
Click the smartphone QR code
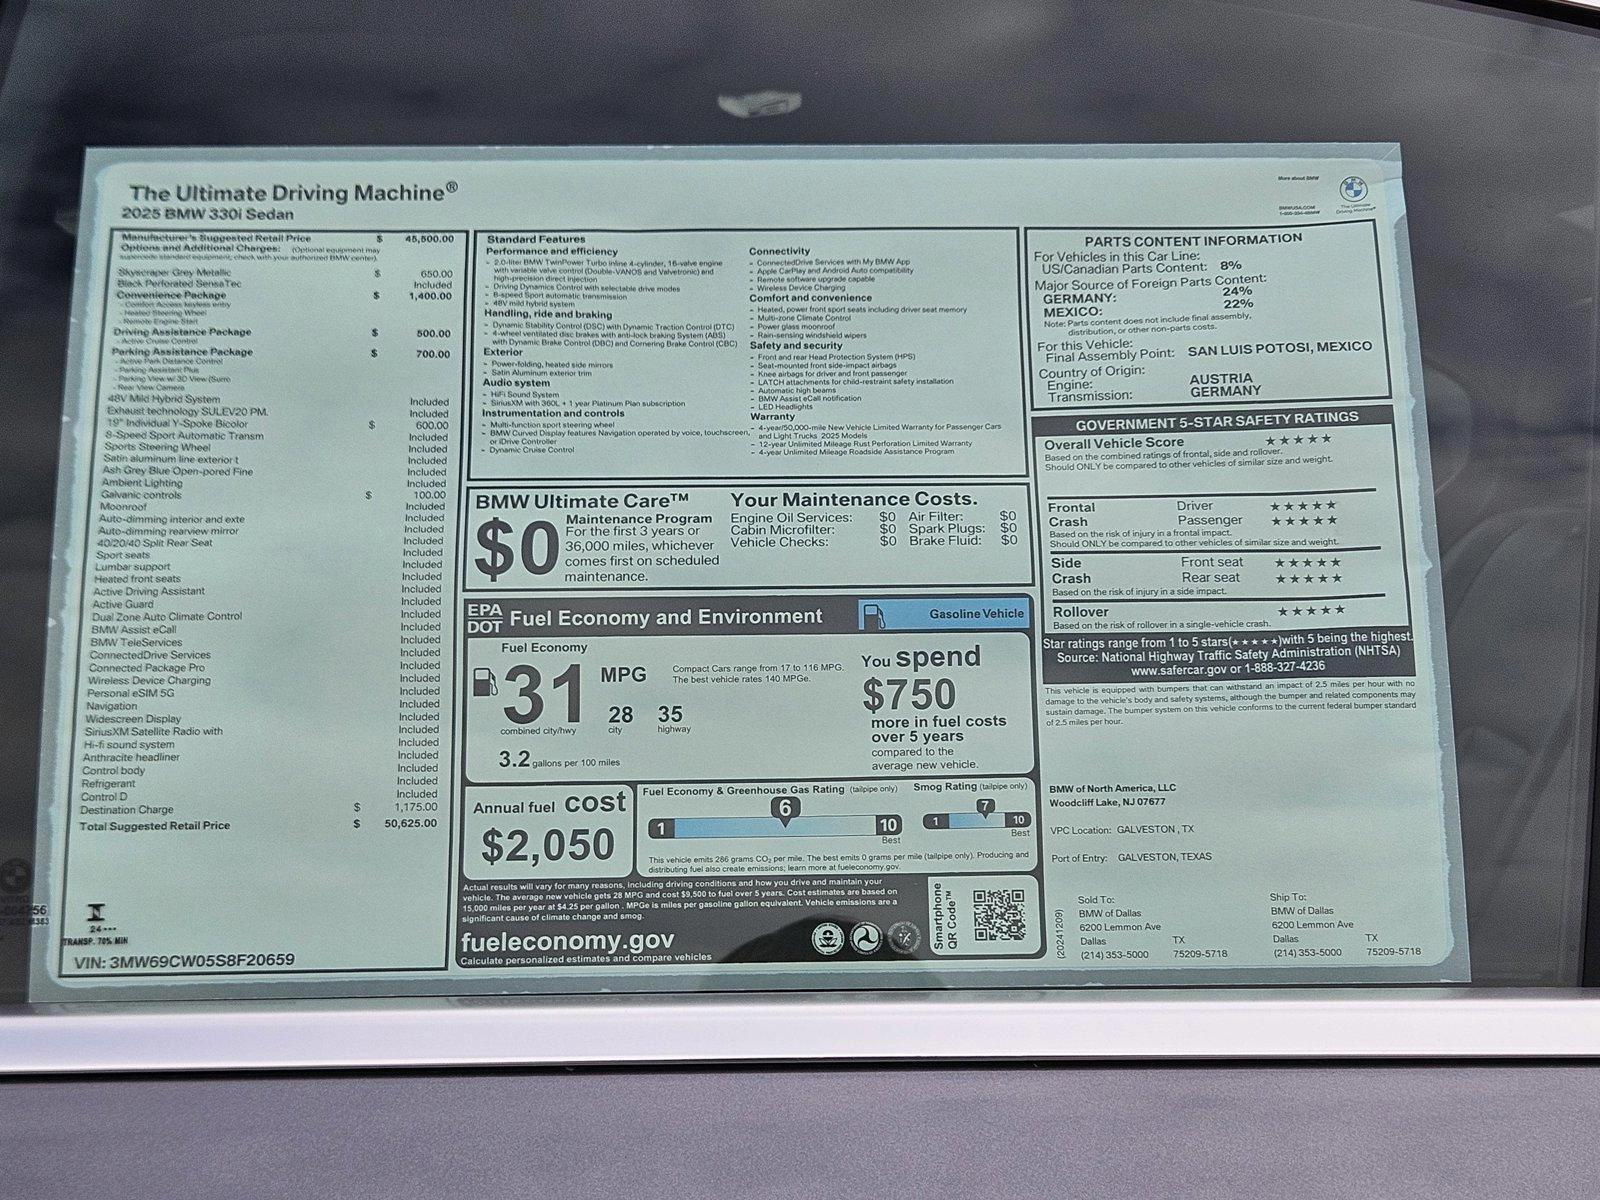[x=998, y=914]
